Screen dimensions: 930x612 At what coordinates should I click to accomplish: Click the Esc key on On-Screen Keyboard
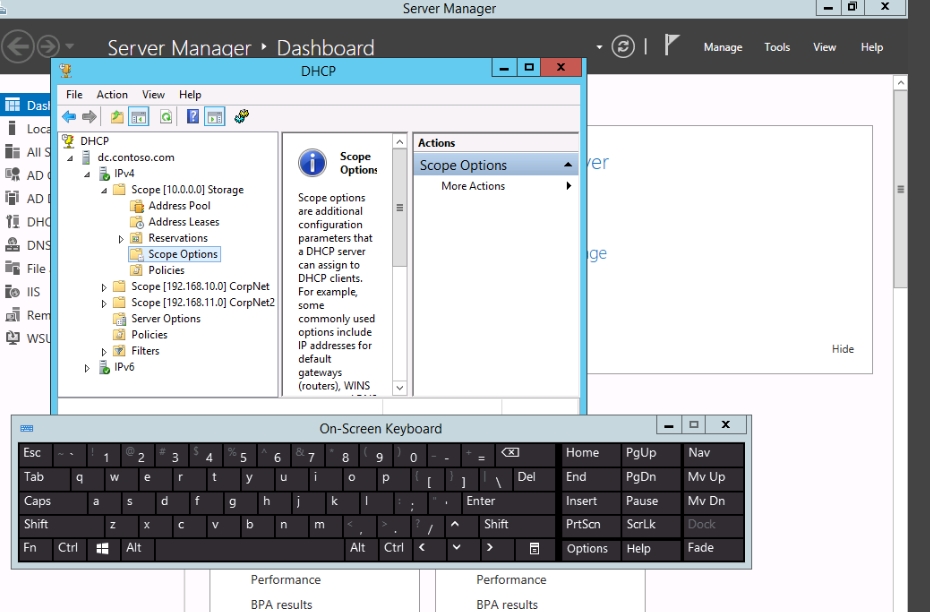[x=35, y=454]
